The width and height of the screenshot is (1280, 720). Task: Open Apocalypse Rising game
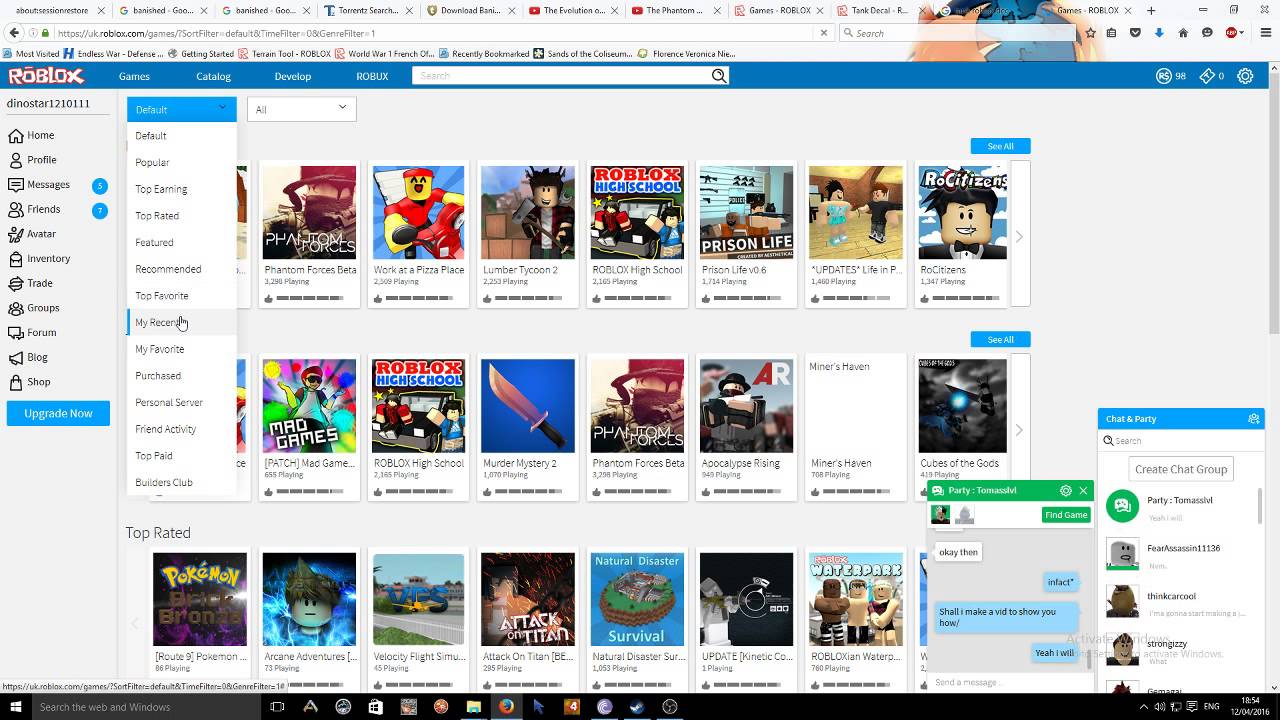[747, 406]
